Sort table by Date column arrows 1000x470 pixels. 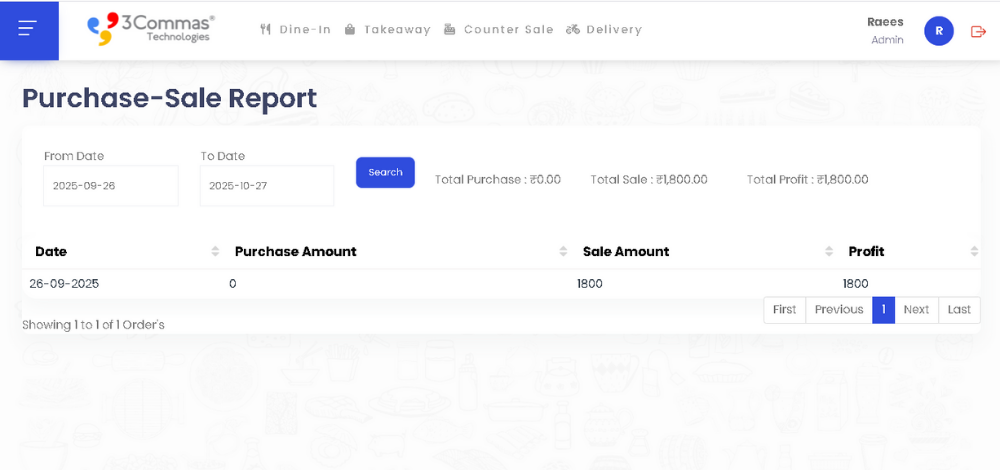pos(215,251)
